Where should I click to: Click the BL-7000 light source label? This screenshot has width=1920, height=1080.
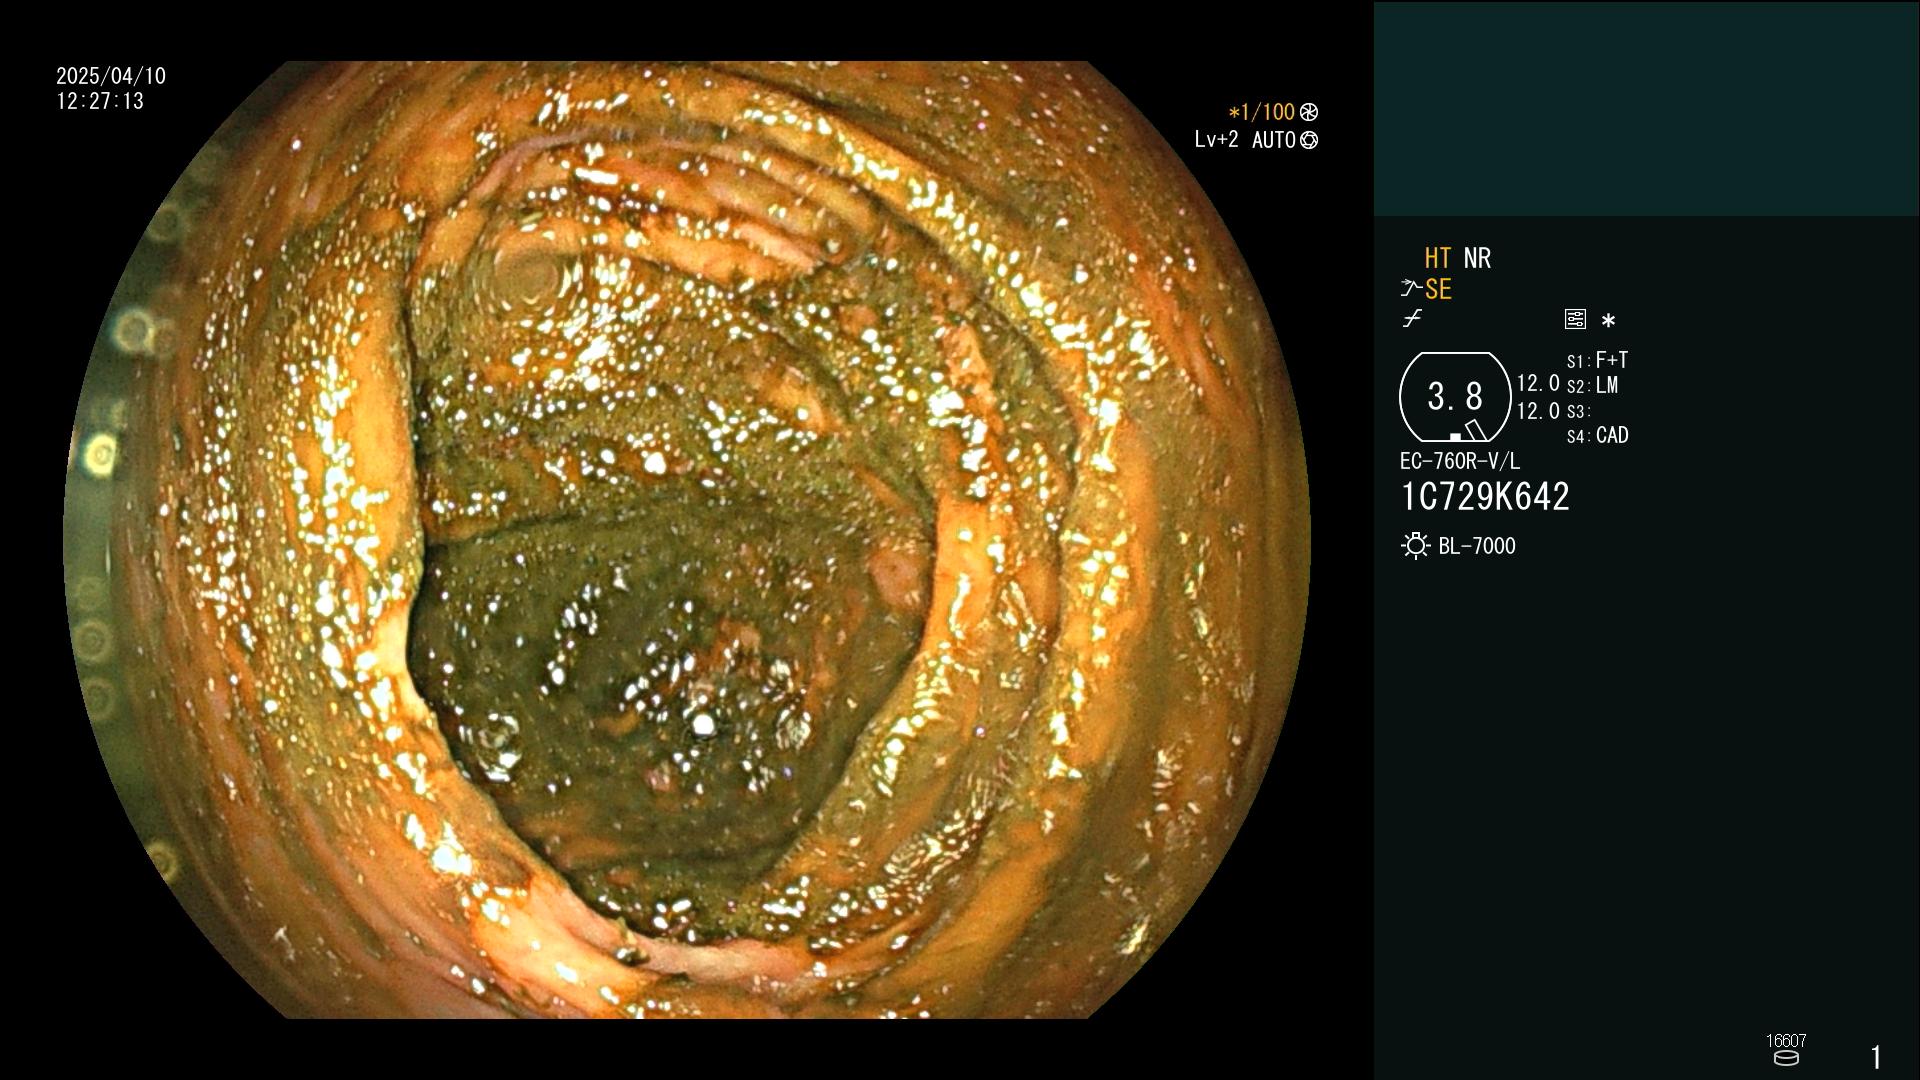coord(1477,546)
